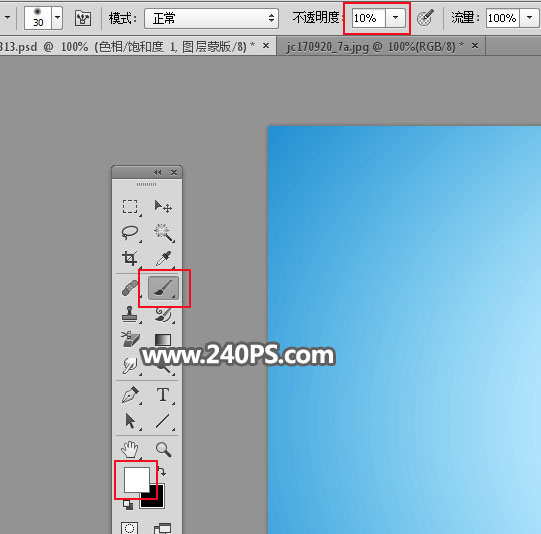Open the tool preset picker arrow
This screenshot has width=541, height=534.
coord(7,17)
